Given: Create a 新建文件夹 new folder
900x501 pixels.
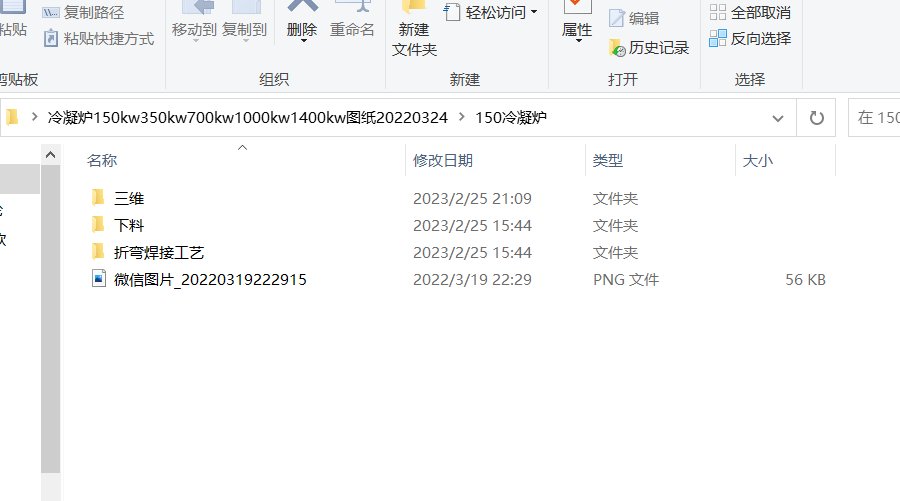Looking at the screenshot, I should point(414,29).
